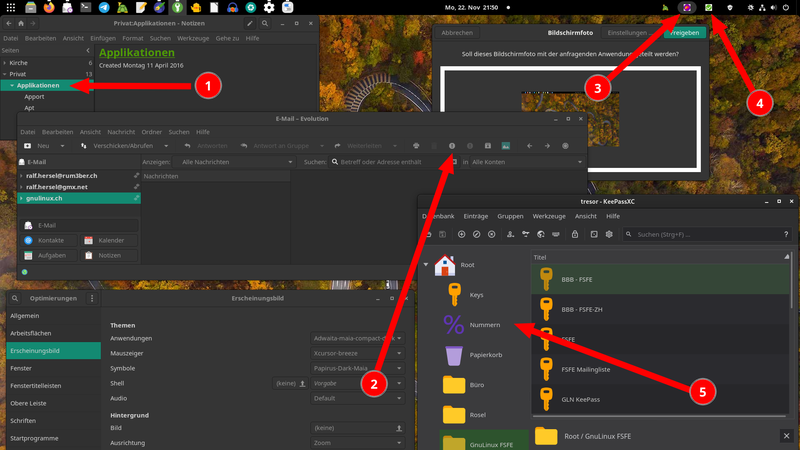This screenshot has height=450, width=800.
Task: Click the stop icon in Evolution toolbar
Action: click(x=565, y=146)
